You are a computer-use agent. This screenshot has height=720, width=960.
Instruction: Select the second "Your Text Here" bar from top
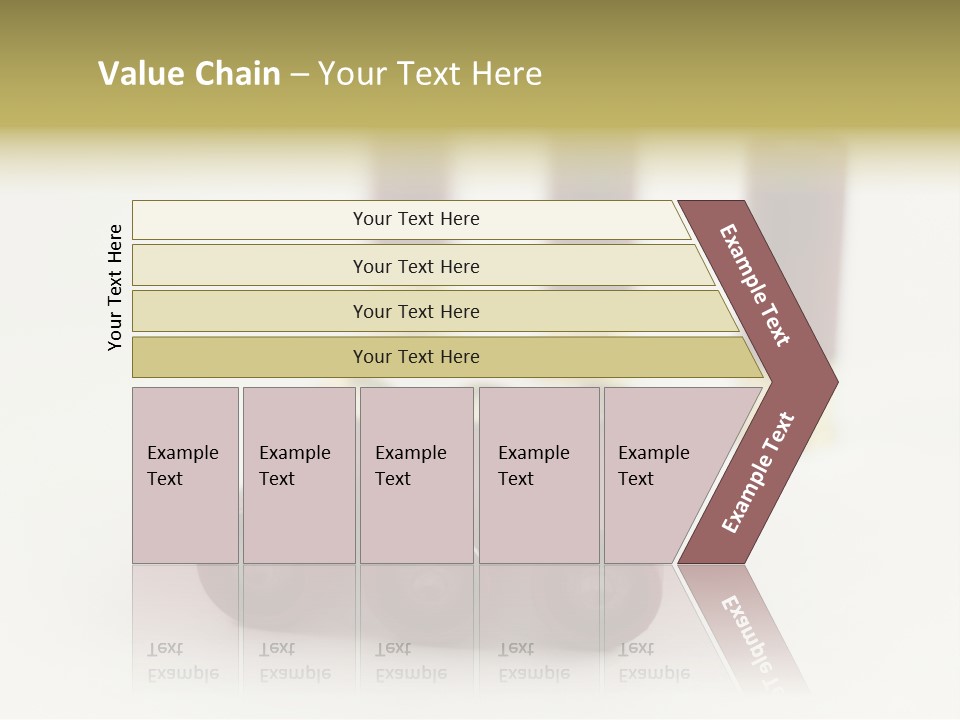click(x=416, y=266)
